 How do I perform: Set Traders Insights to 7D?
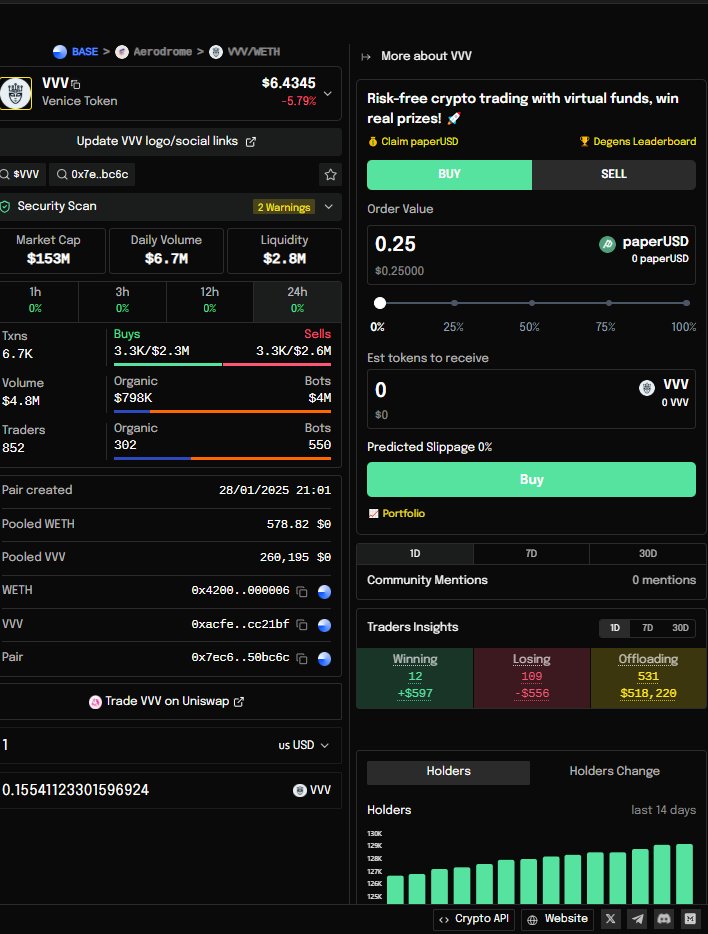pyautogui.click(x=648, y=628)
